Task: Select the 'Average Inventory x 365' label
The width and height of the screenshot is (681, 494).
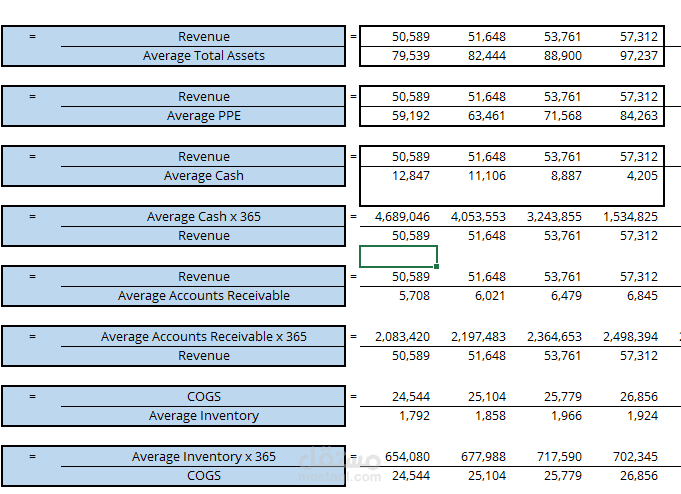Action: (204, 456)
